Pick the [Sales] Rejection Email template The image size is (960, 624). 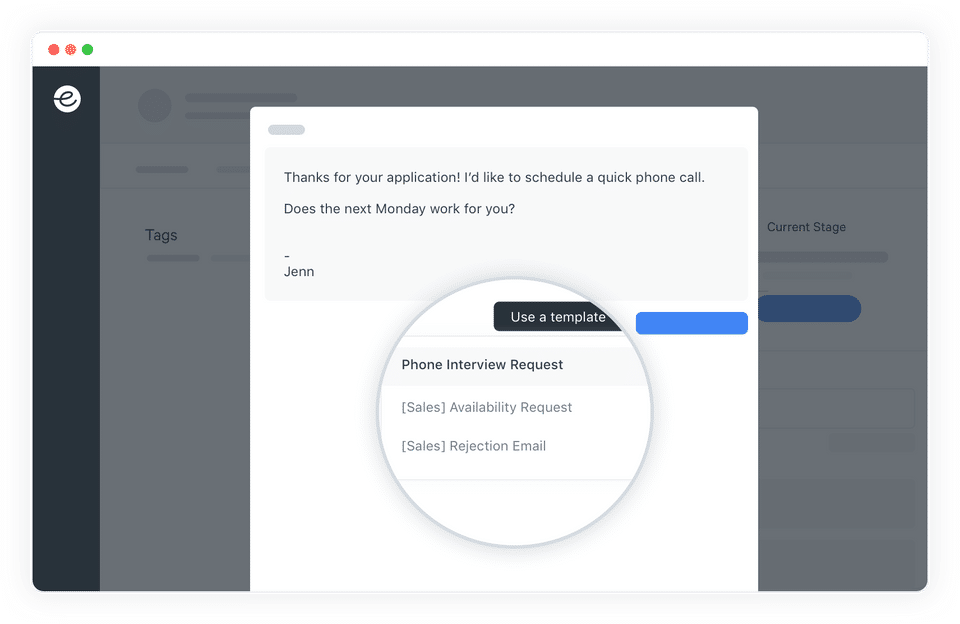pos(473,446)
